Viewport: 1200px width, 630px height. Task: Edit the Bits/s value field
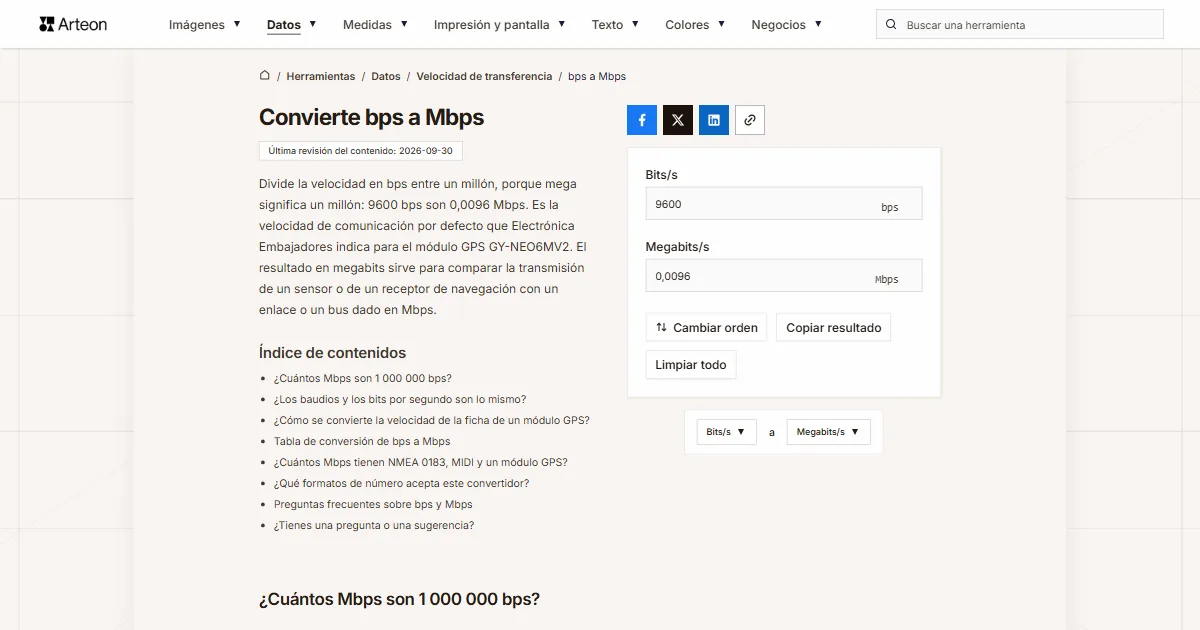pyautogui.click(x=784, y=204)
